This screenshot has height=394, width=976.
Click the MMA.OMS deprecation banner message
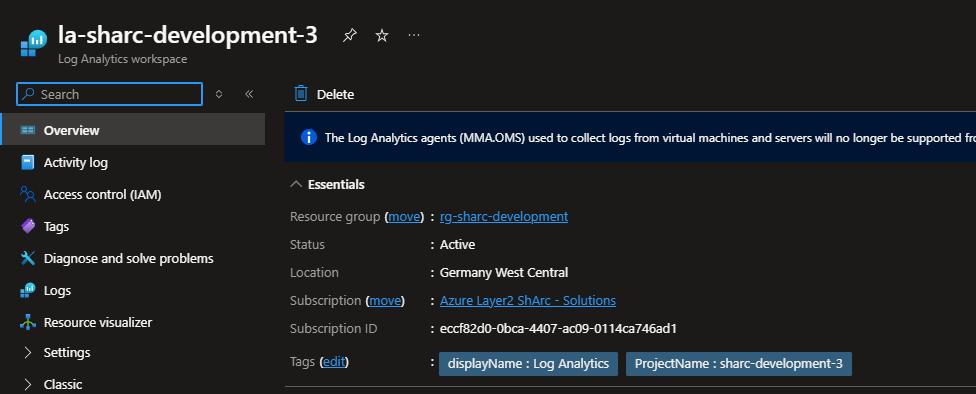[x=650, y=138]
